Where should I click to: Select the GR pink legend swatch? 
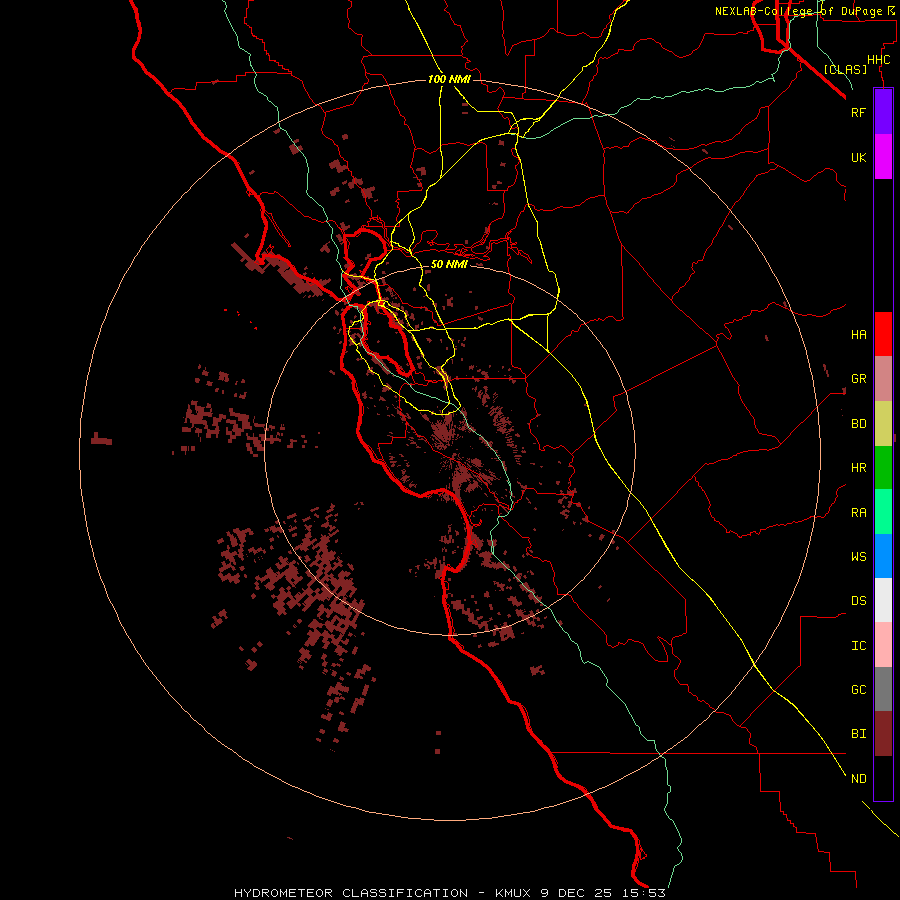click(883, 379)
